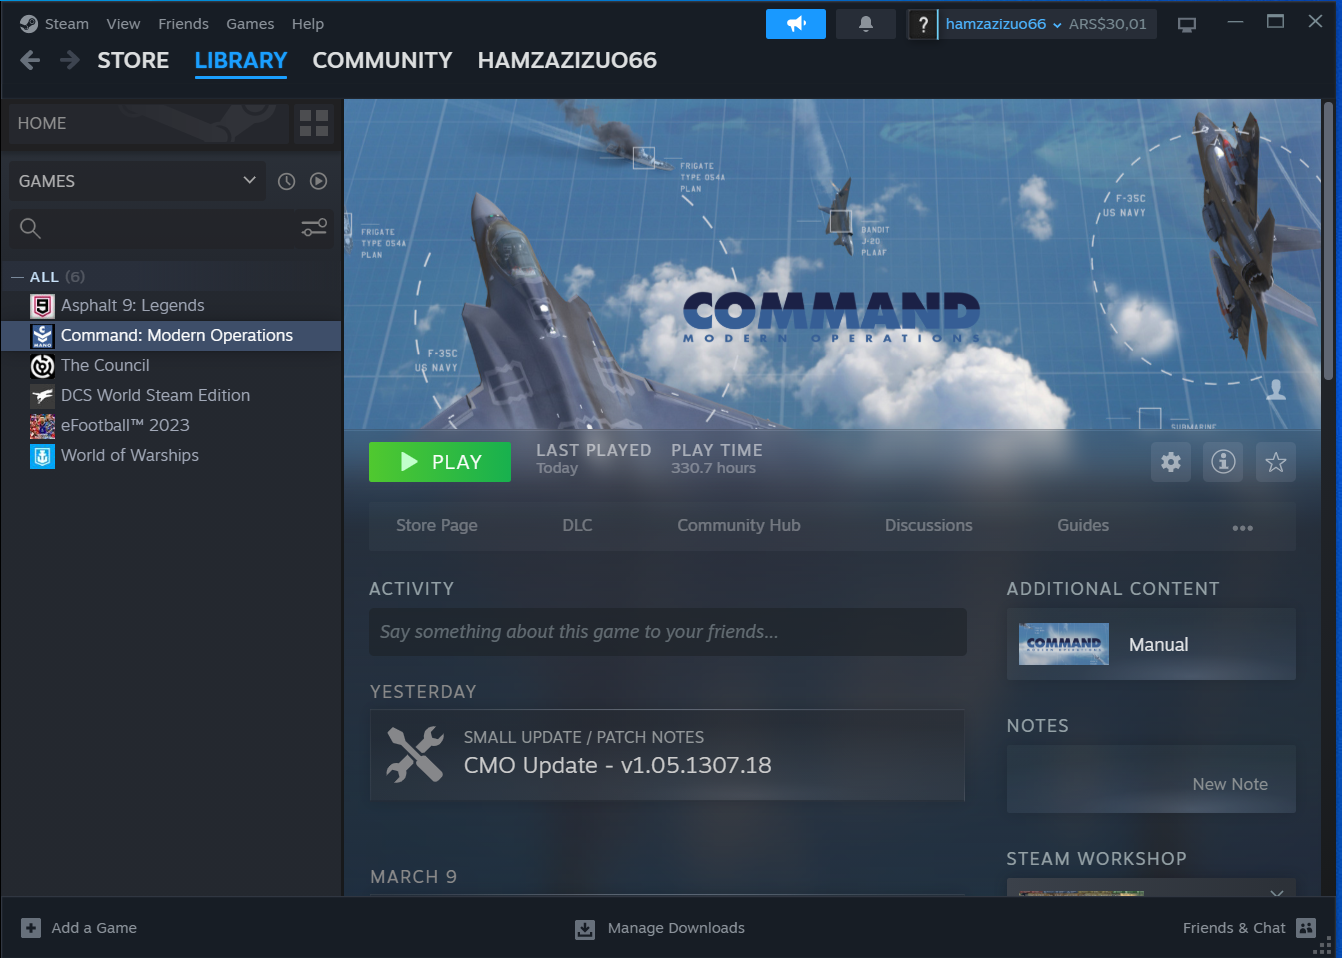1342x958 pixels.
Task: Expand the GAMES filter dropdown
Action: click(138, 181)
